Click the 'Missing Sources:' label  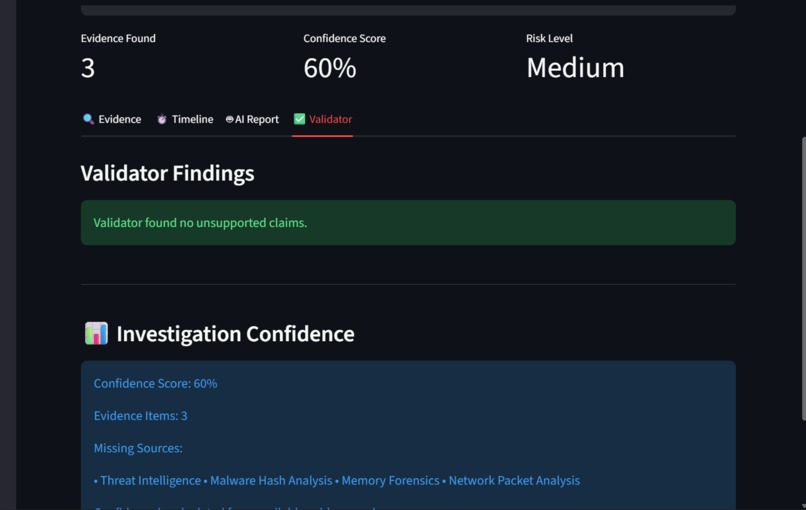point(138,448)
